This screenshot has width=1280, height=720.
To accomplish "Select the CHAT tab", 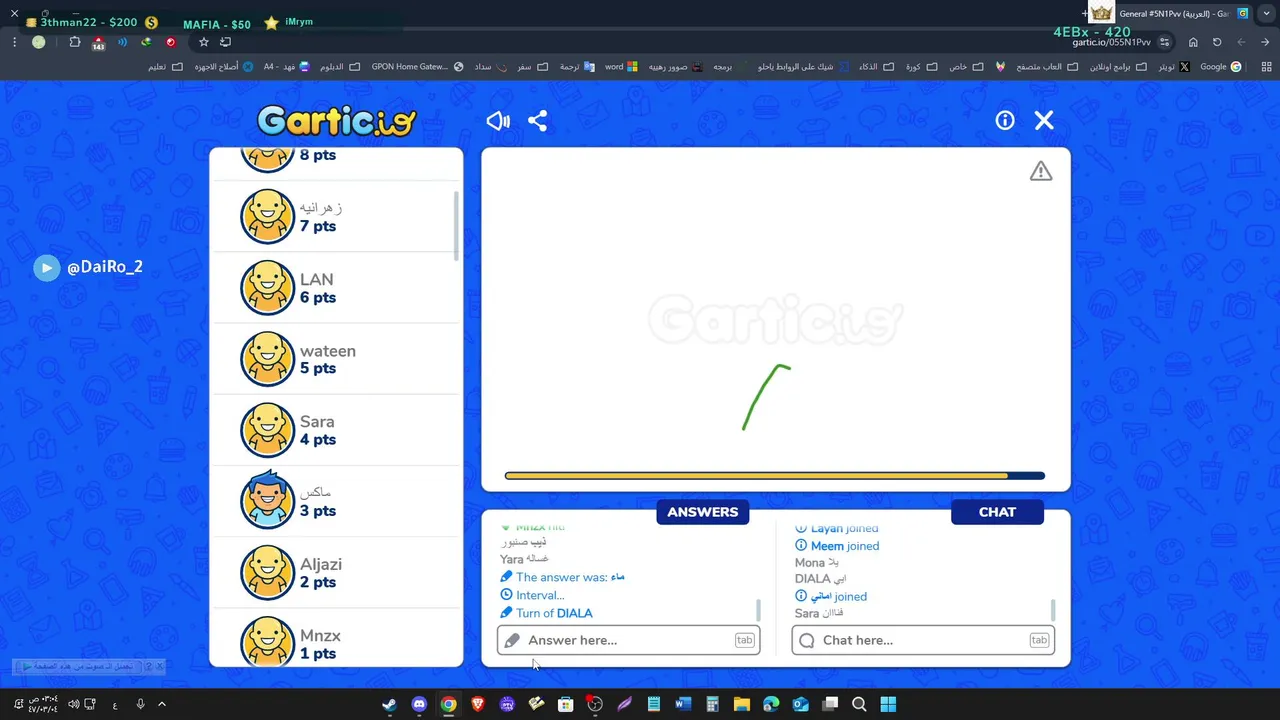I will pyautogui.click(x=997, y=512).
